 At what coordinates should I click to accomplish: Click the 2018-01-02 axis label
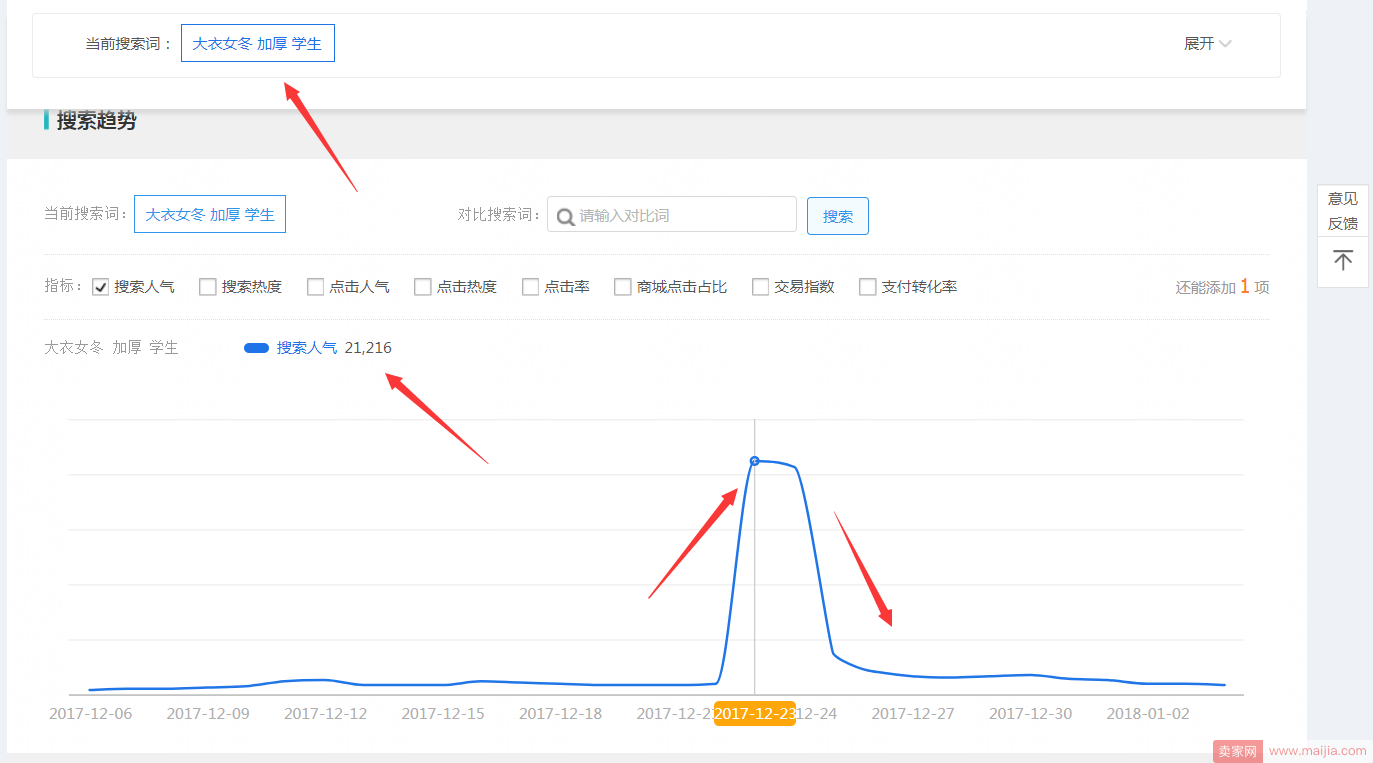click(1148, 714)
